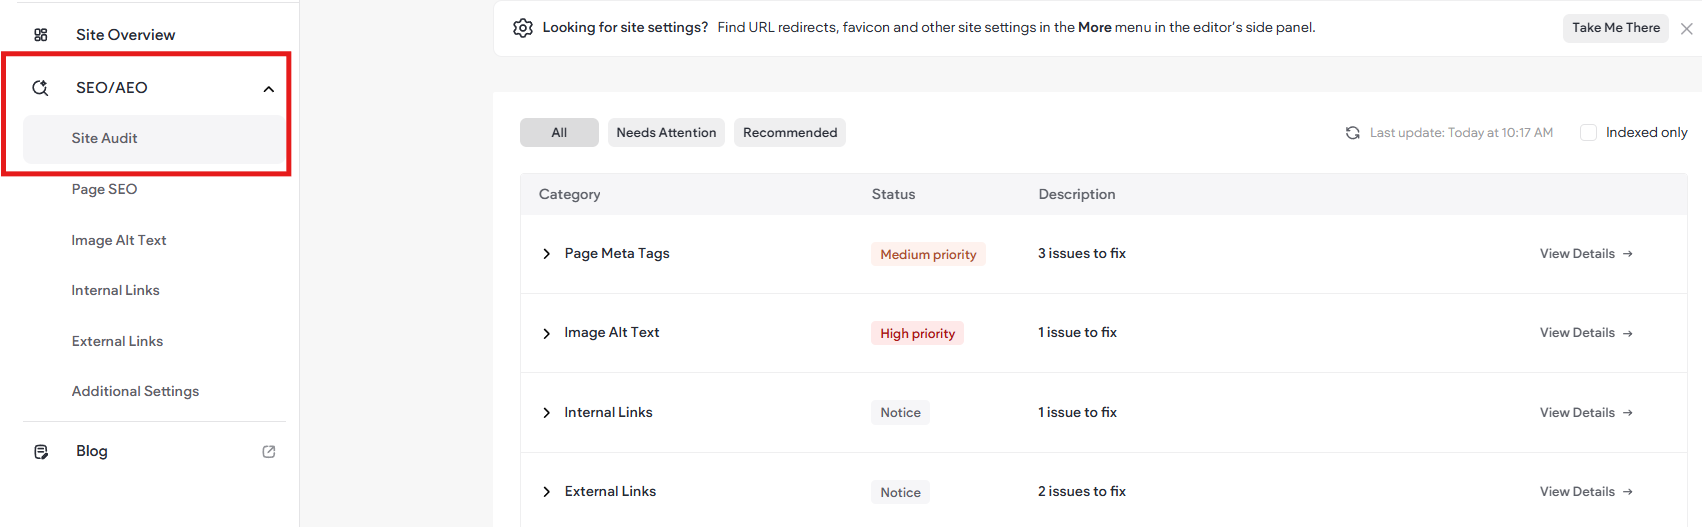Click the settings gear icon in banner

(x=523, y=28)
